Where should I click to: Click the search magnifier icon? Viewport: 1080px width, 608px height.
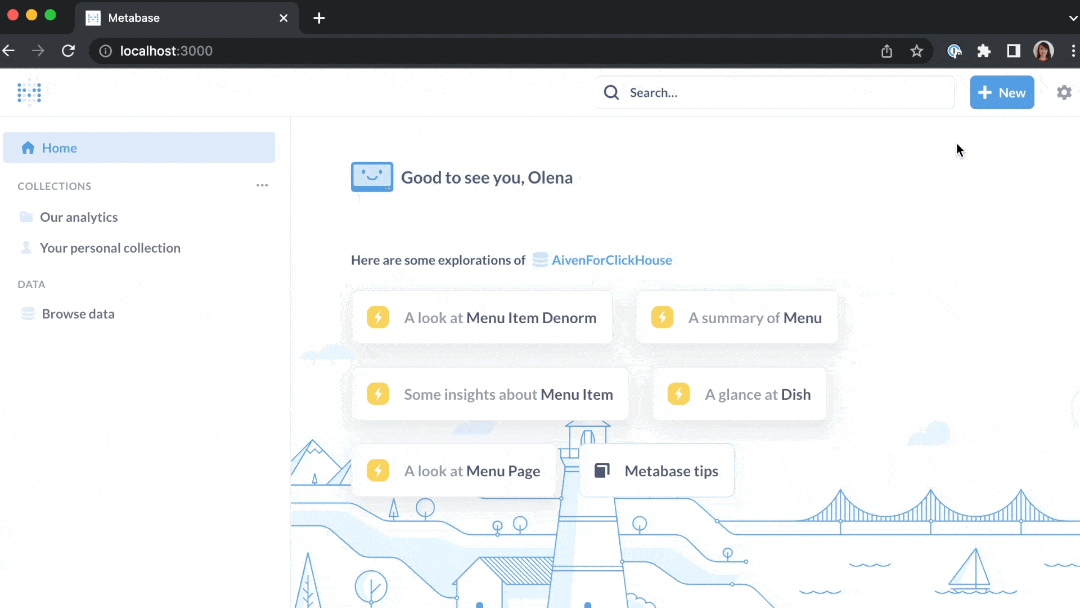[x=611, y=92]
